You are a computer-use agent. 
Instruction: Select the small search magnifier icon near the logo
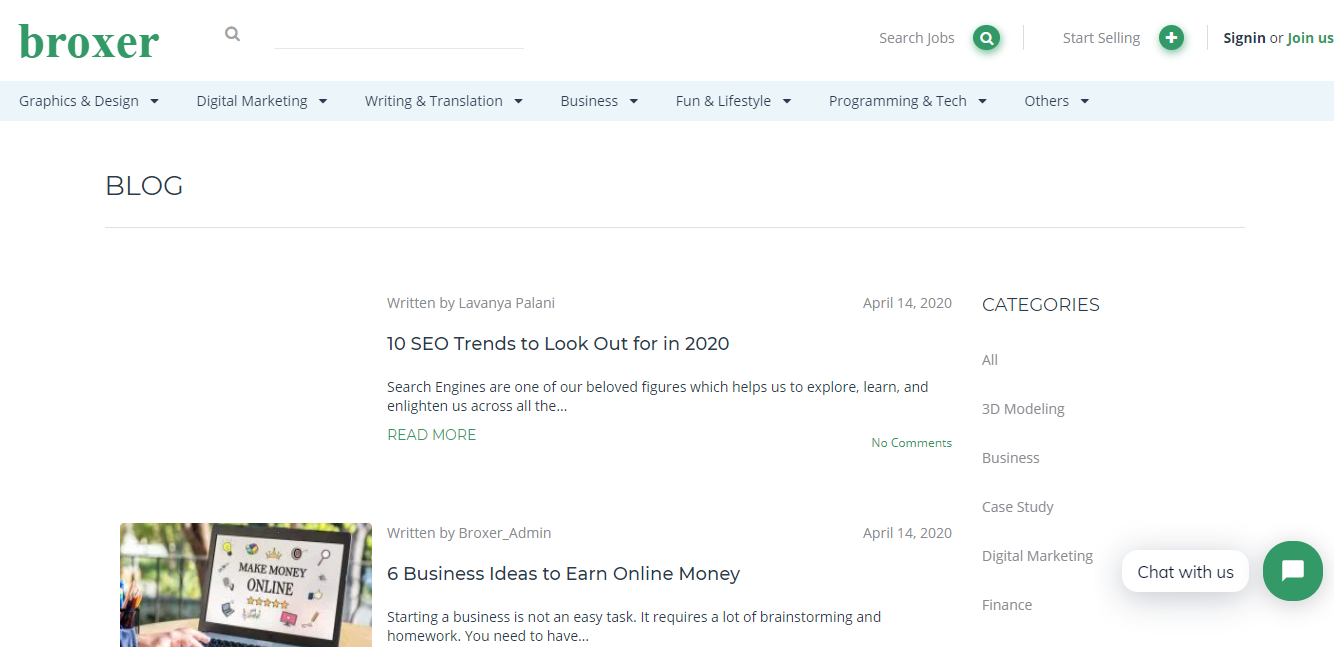click(x=232, y=33)
